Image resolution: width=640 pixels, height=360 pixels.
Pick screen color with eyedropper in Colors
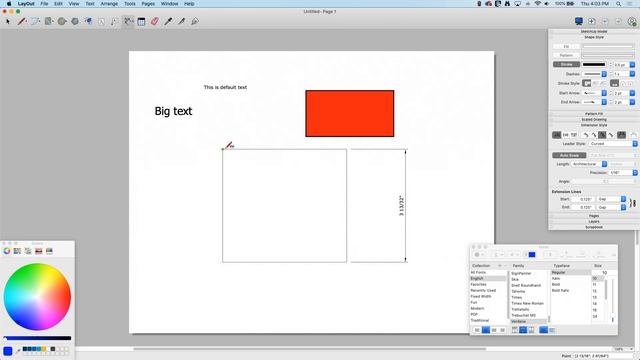(x=18, y=351)
